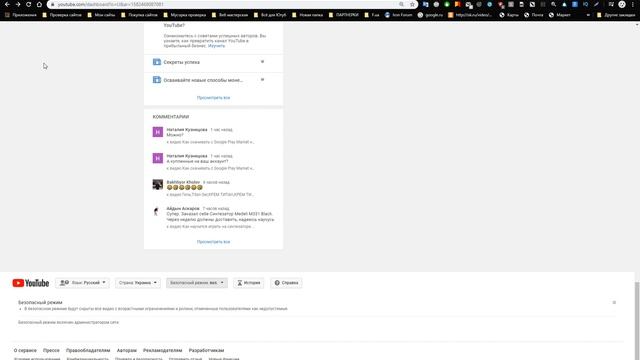Image resolution: width=640 pixels, height=360 pixels.
Task: Open the Рекламодателям footer link
Action: (x=162, y=351)
